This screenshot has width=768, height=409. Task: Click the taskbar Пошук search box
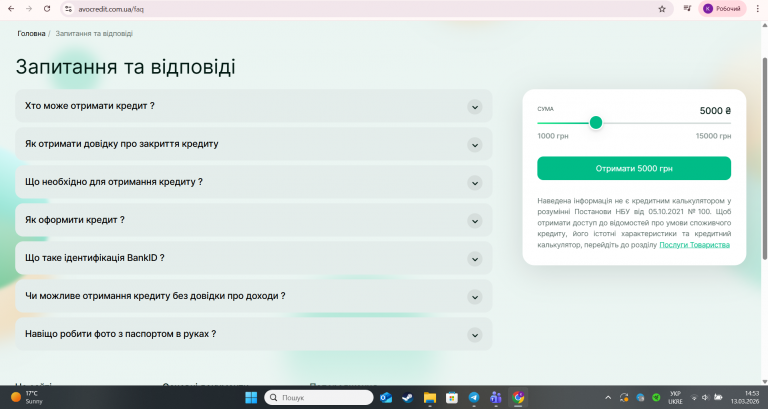click(319, 397)
